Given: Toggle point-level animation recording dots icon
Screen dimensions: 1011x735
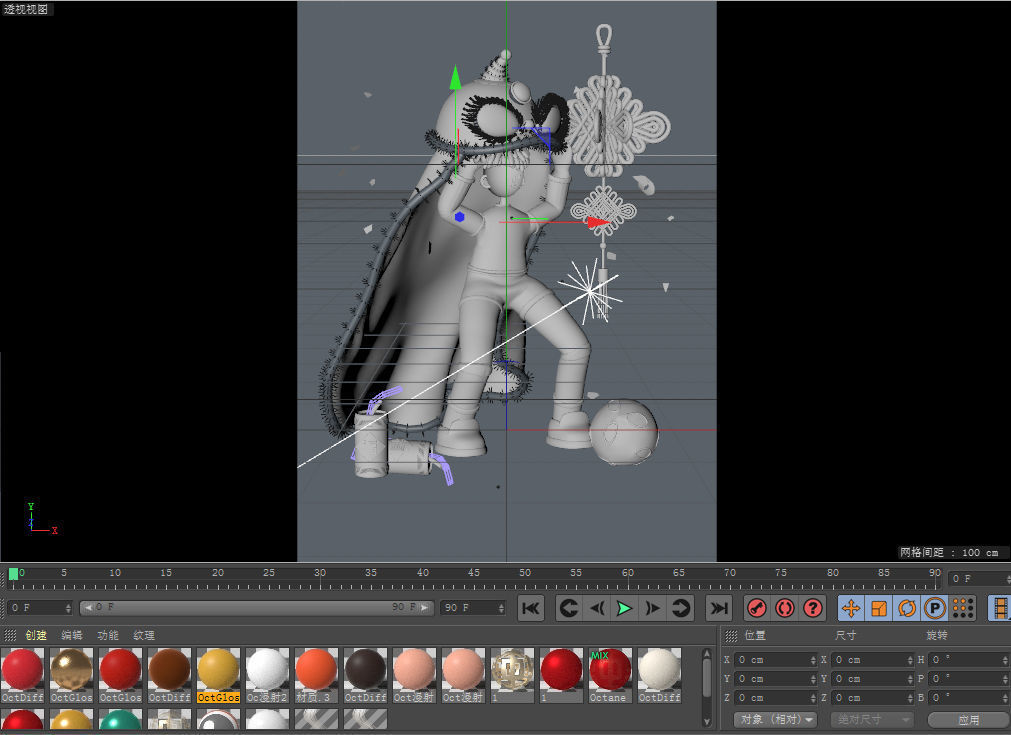Looking at the screenshot, I should coord(963,608).
